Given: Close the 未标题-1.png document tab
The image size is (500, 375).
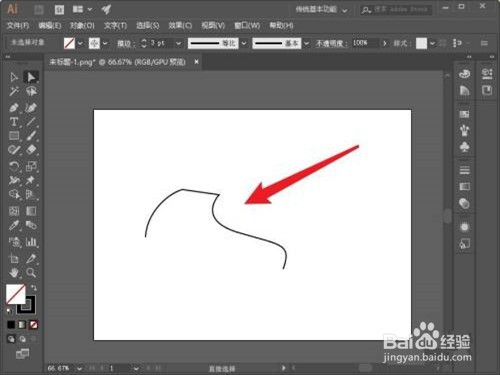Looking at the screenshot, I should tap(196, 62).
